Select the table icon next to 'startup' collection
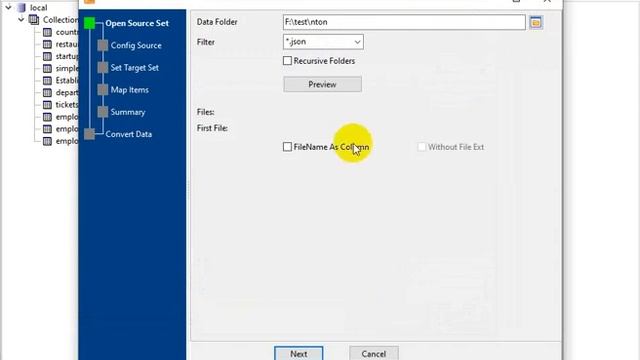The height and width of the screenshot is (360, 640). click(x=47, y=56)
